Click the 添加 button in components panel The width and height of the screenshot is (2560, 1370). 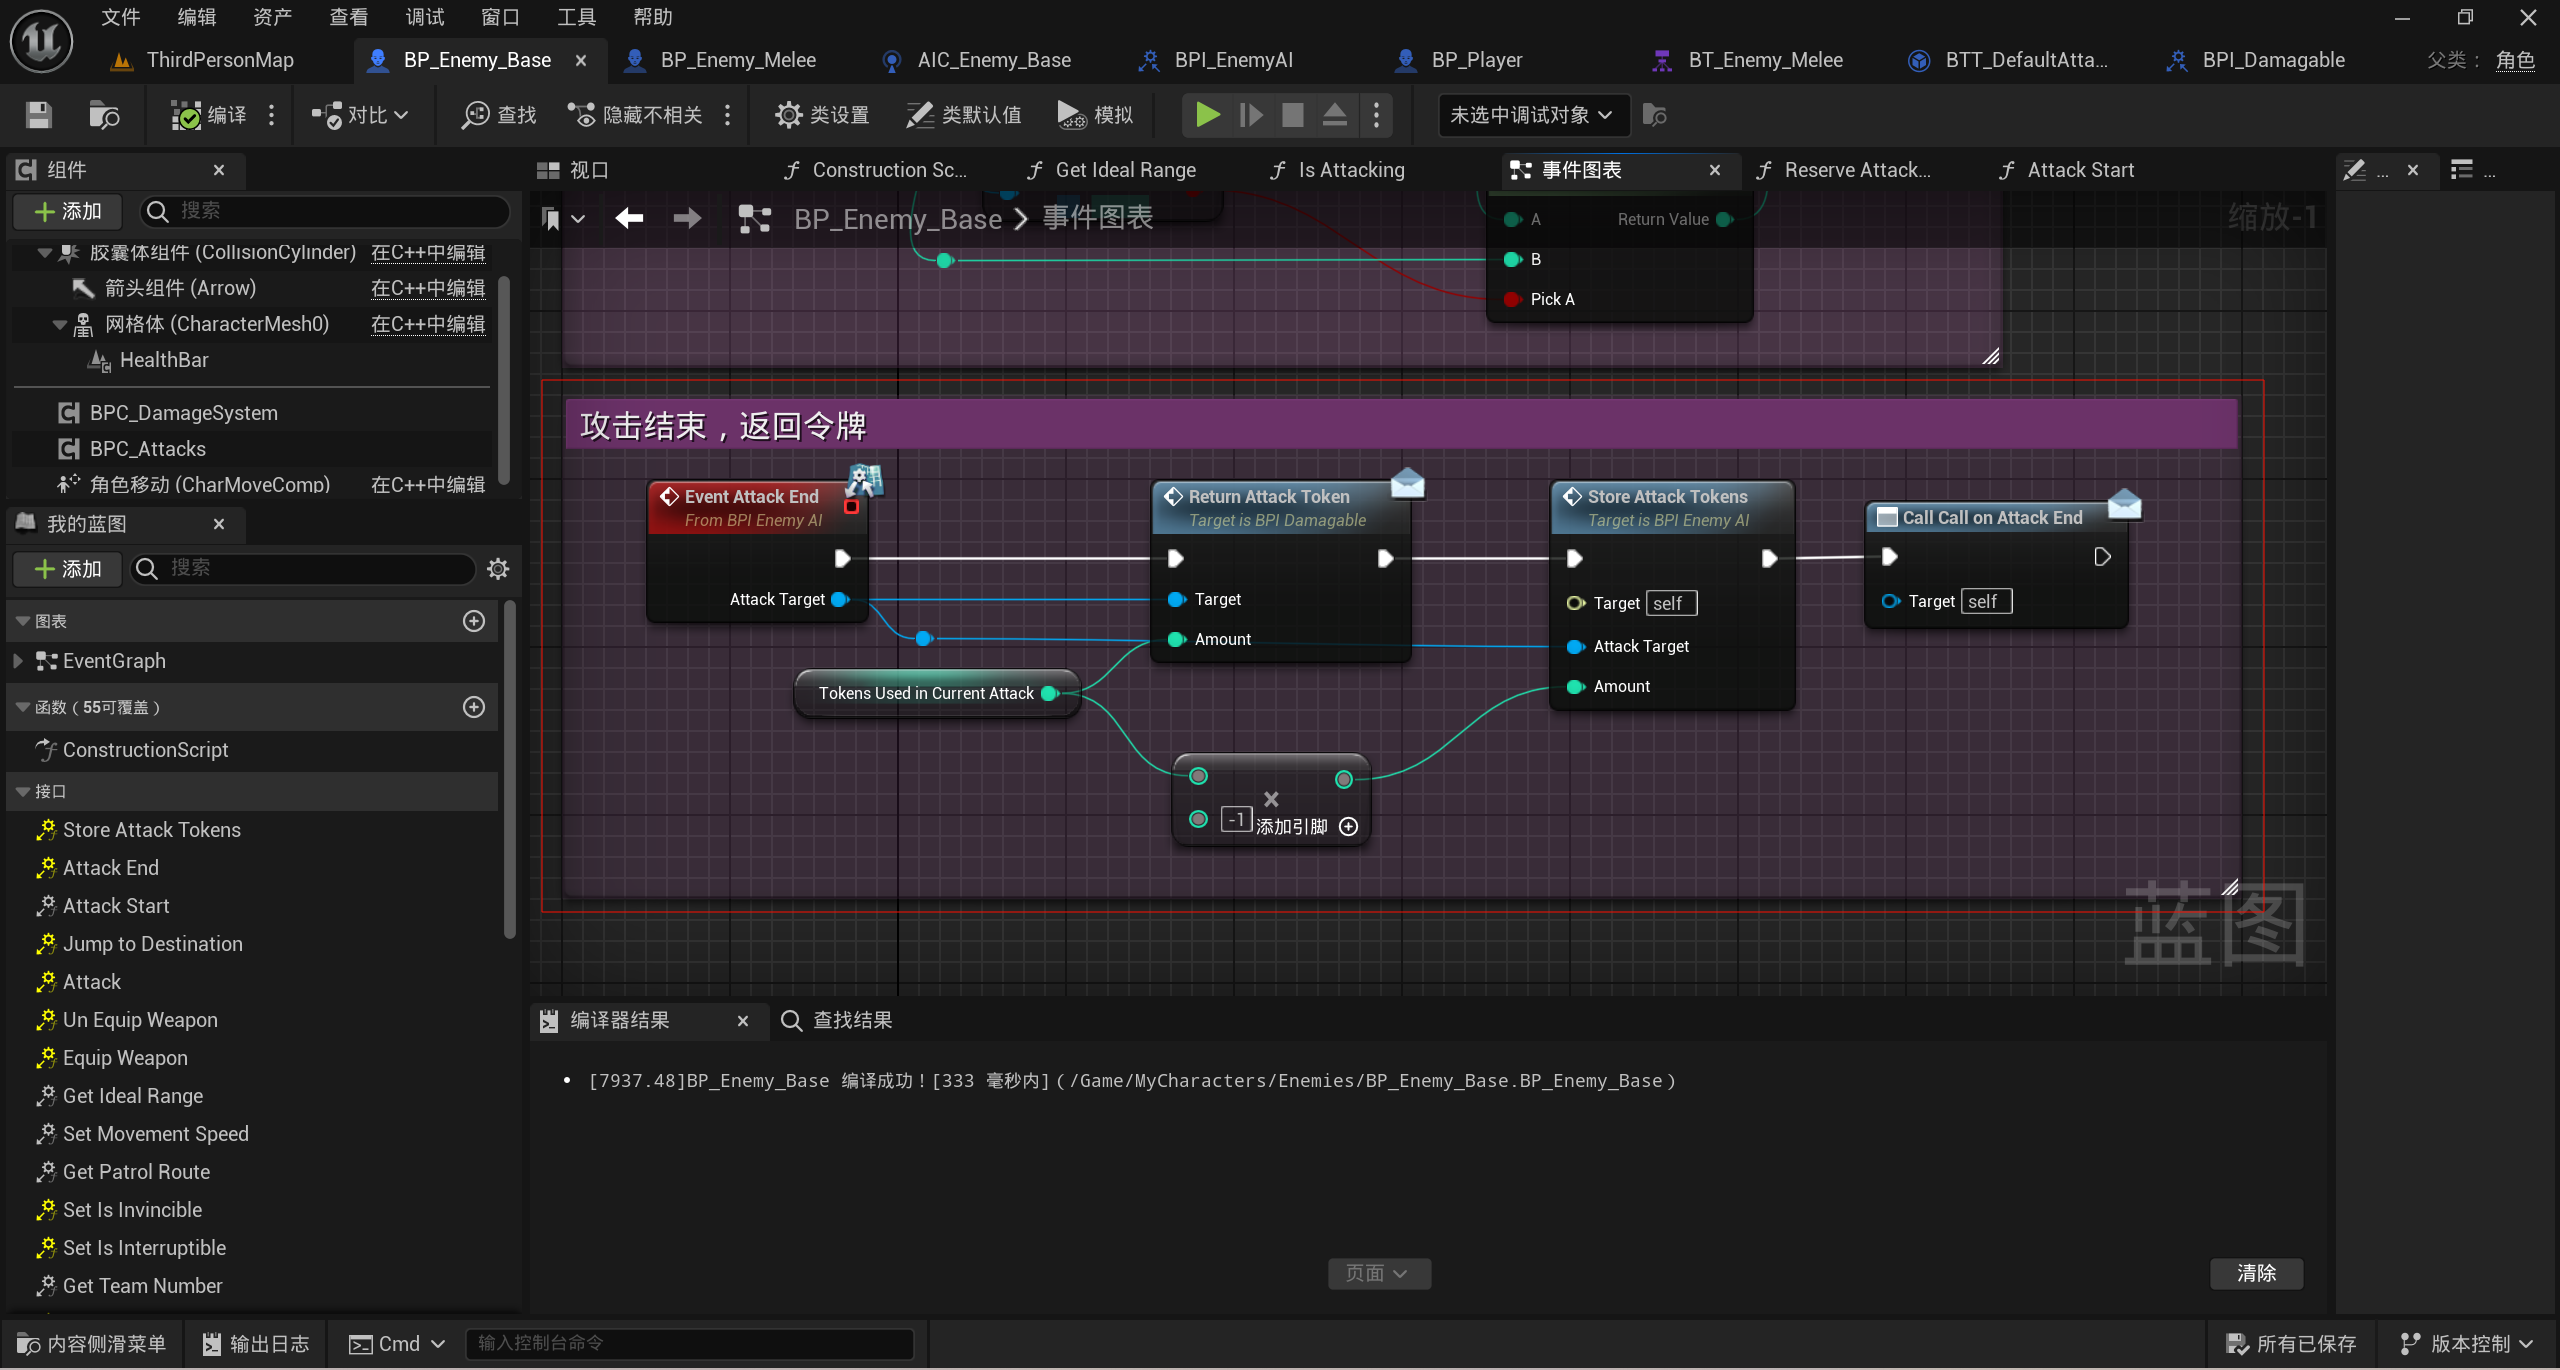pyautogui.click(x=68, y=211)
